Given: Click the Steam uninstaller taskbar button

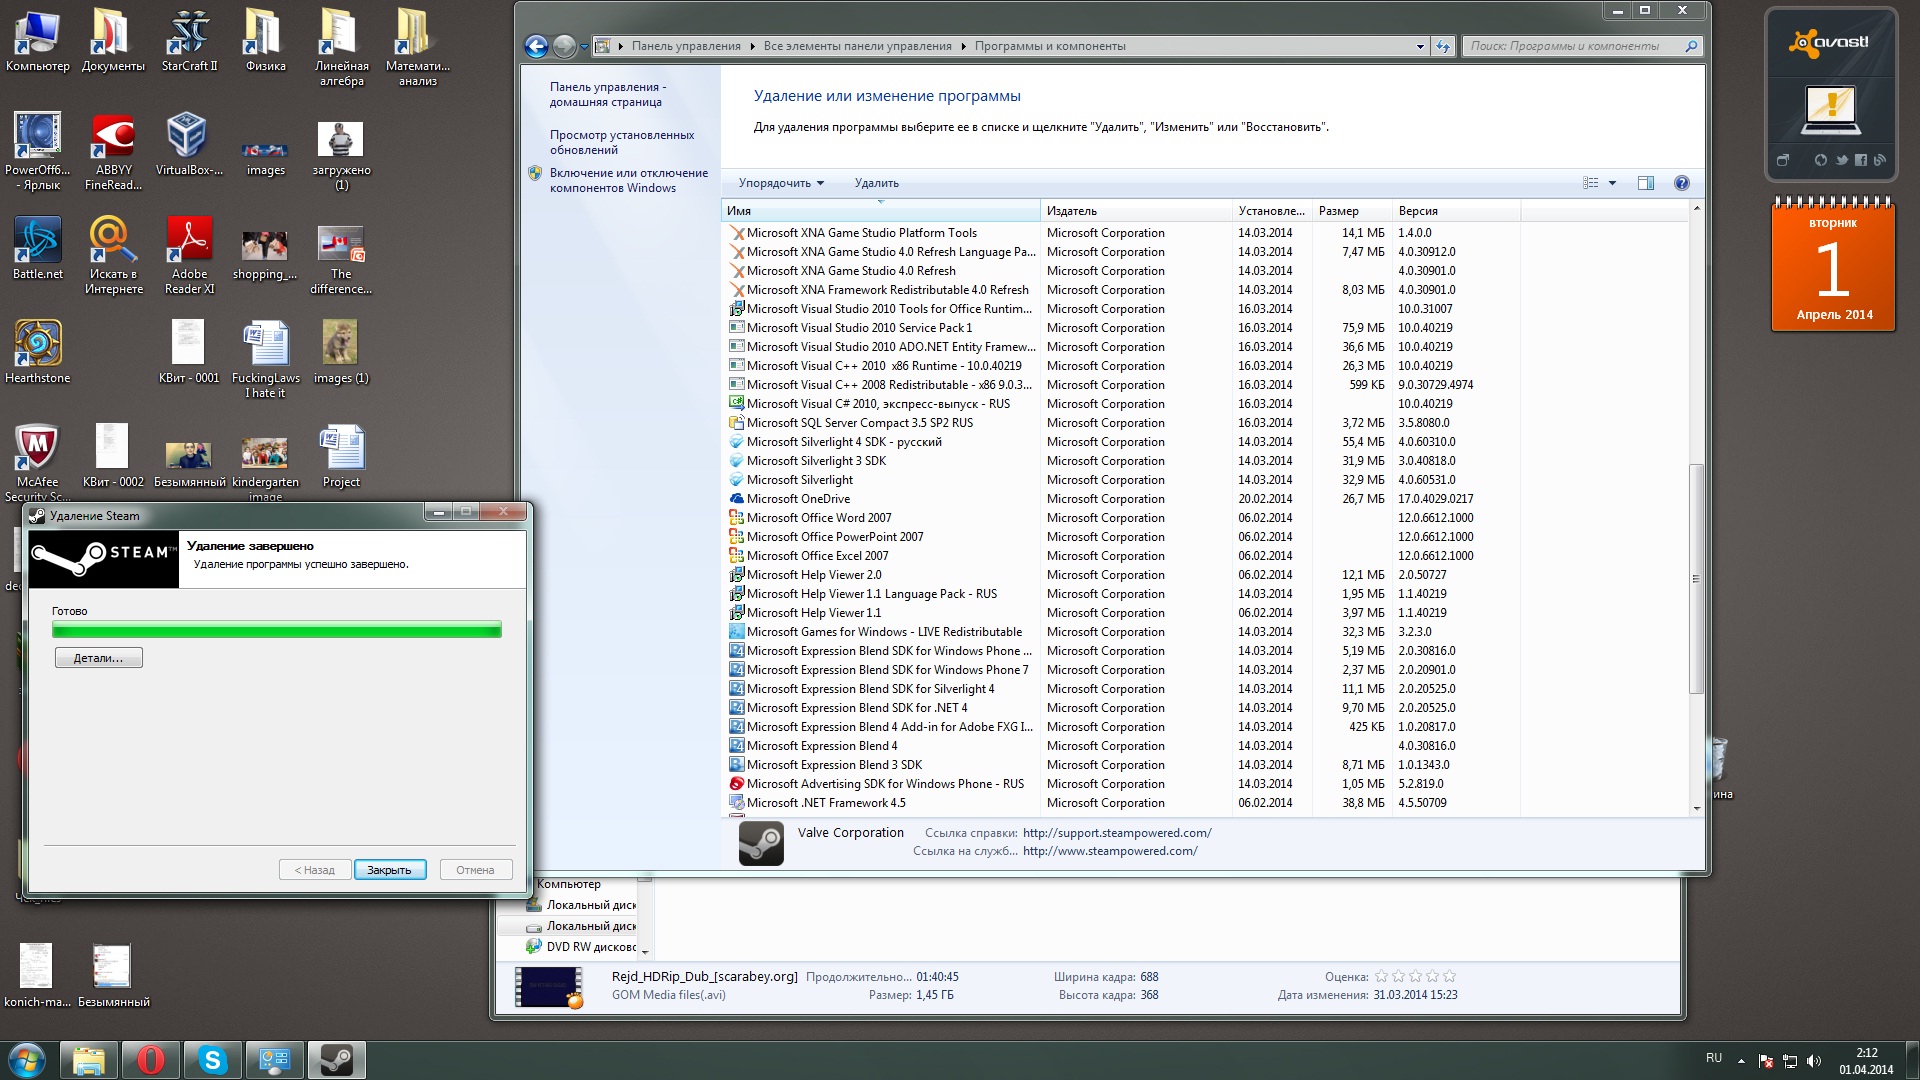Looking at the screenshot, I should point(337,1060).
